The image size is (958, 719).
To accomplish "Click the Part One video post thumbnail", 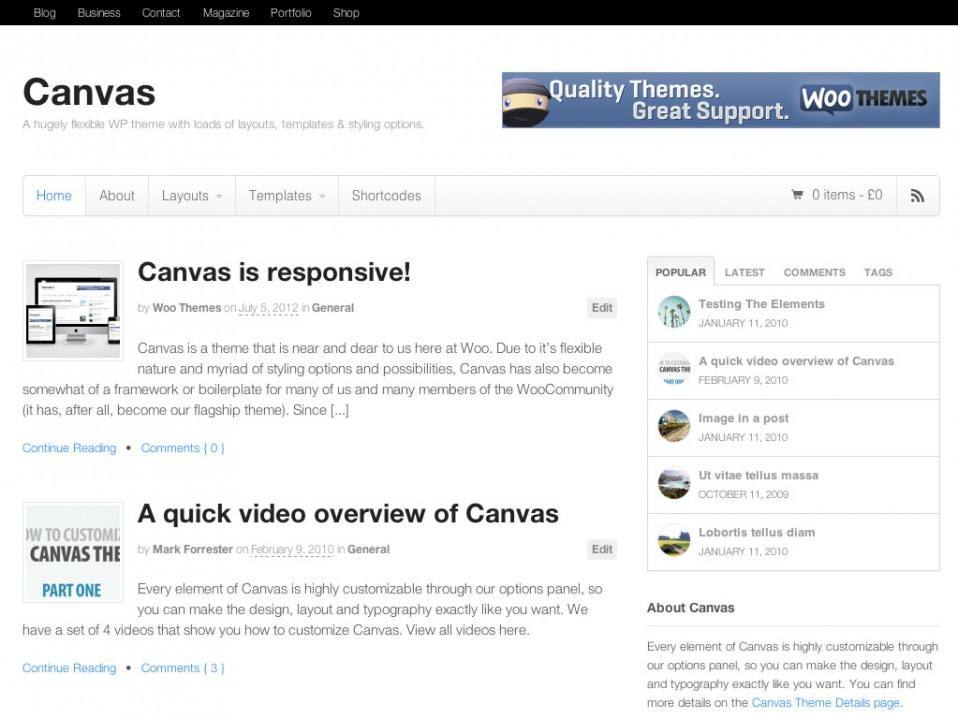I will 73,552.
